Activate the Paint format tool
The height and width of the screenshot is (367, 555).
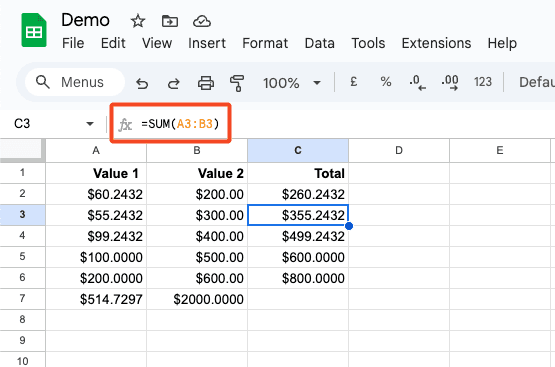tap(237, 83)
